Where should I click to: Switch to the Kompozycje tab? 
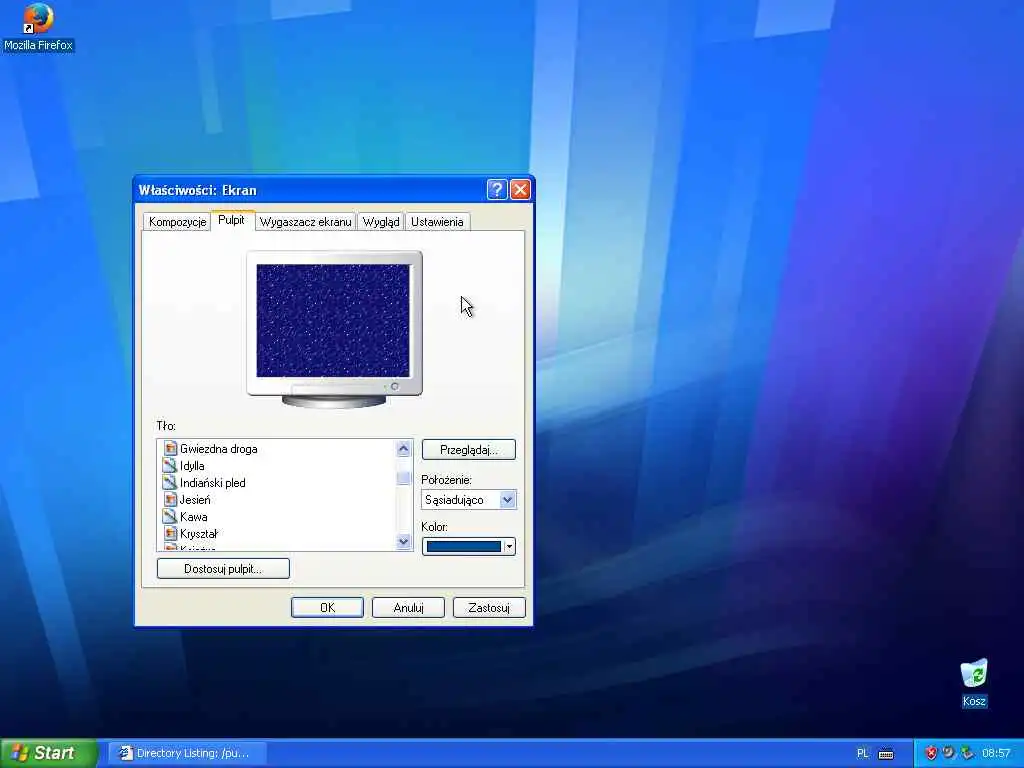[177, 222]
